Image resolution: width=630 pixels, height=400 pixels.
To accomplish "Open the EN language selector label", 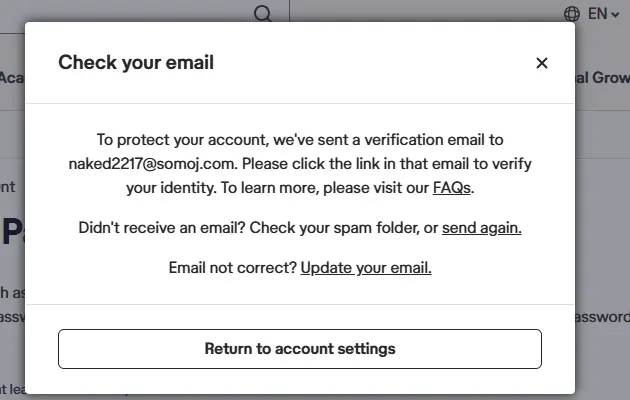I will tap(597, 14).
